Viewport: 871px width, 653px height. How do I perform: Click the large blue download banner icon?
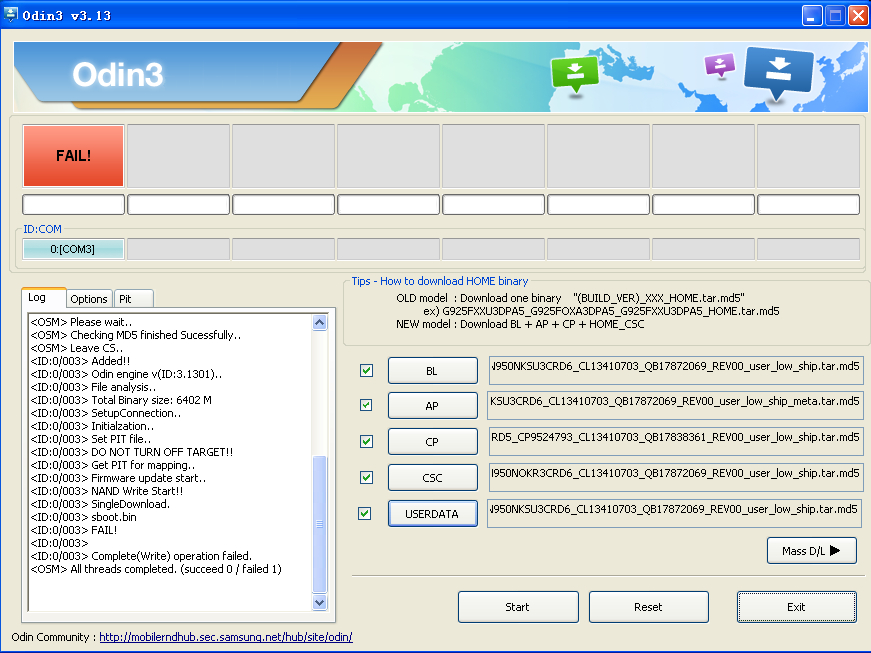click(x=778, y=73)
